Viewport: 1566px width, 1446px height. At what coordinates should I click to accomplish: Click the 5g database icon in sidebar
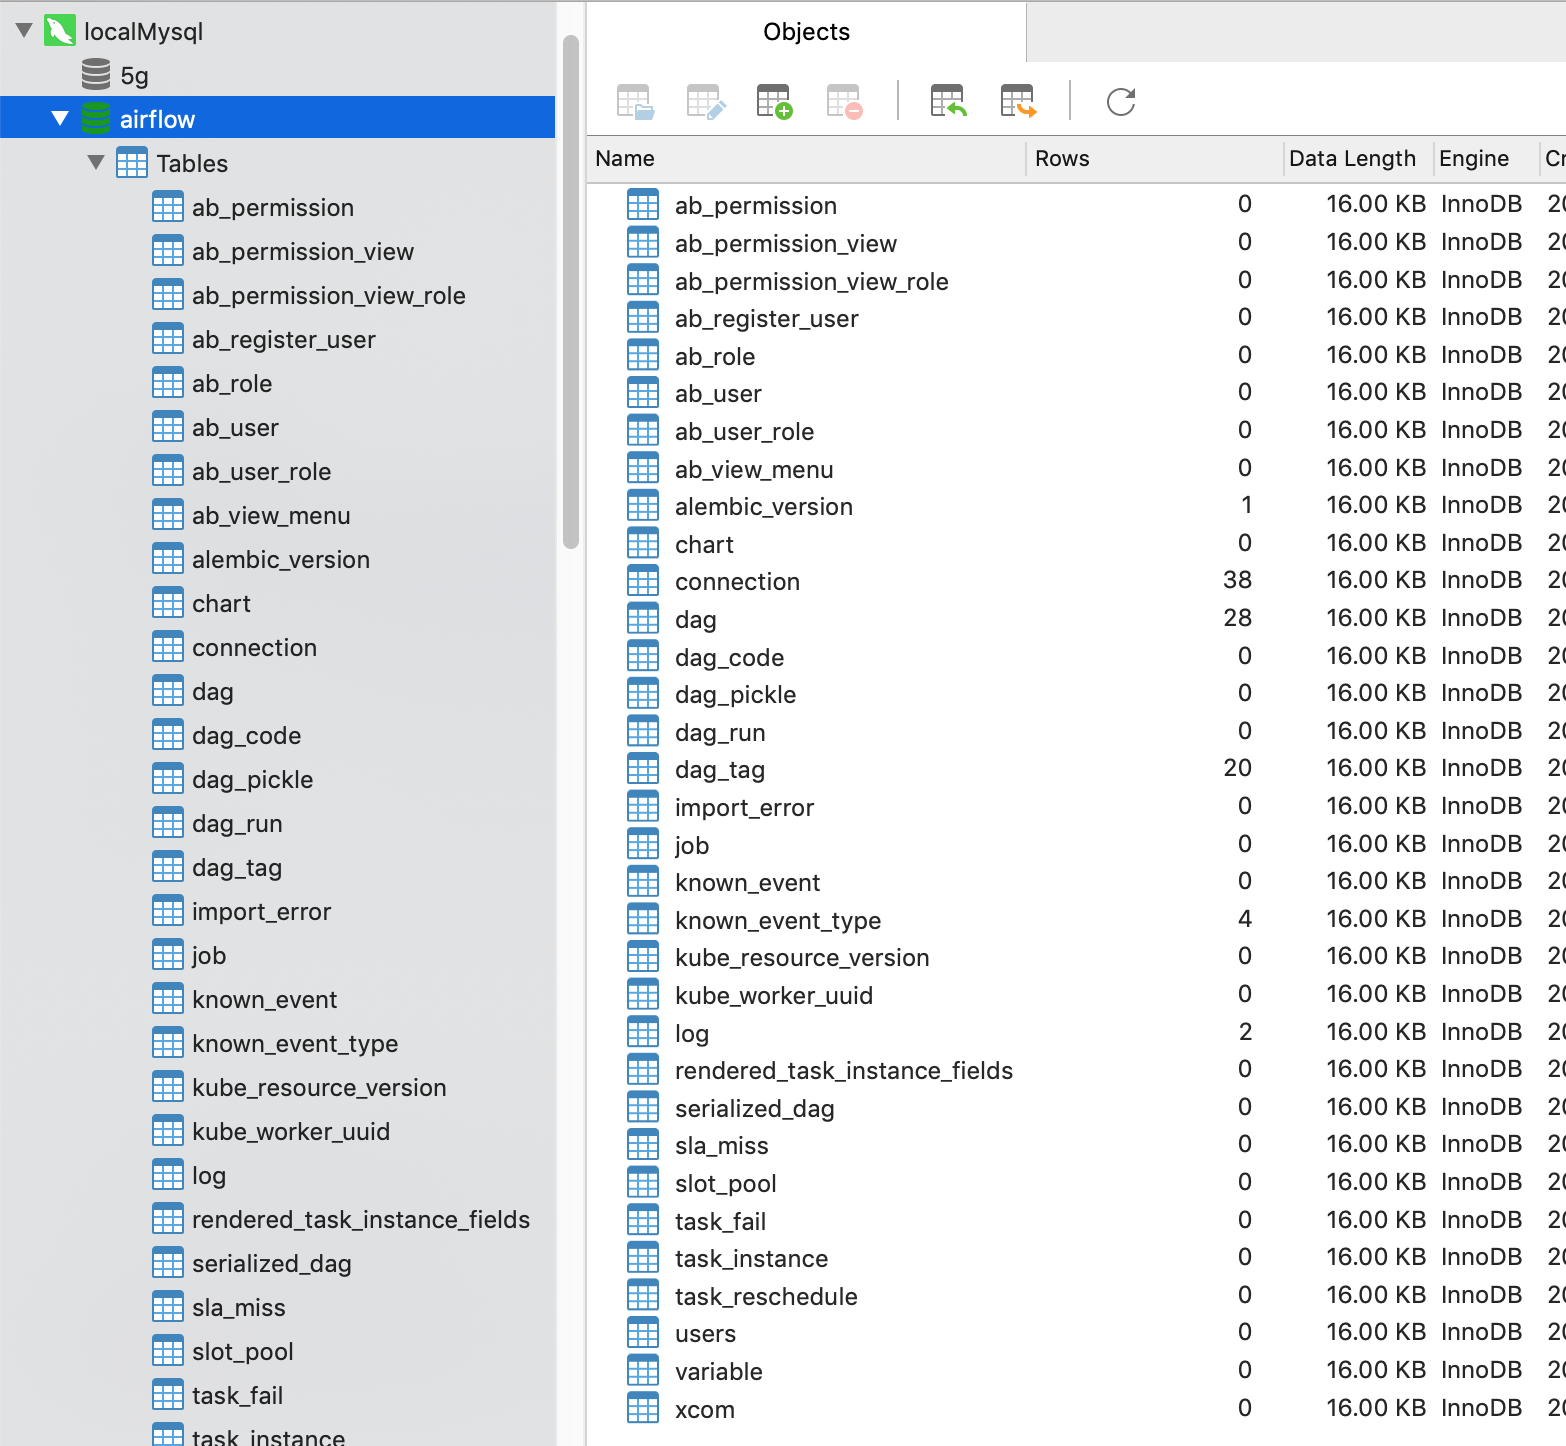(x=96, y=75)
